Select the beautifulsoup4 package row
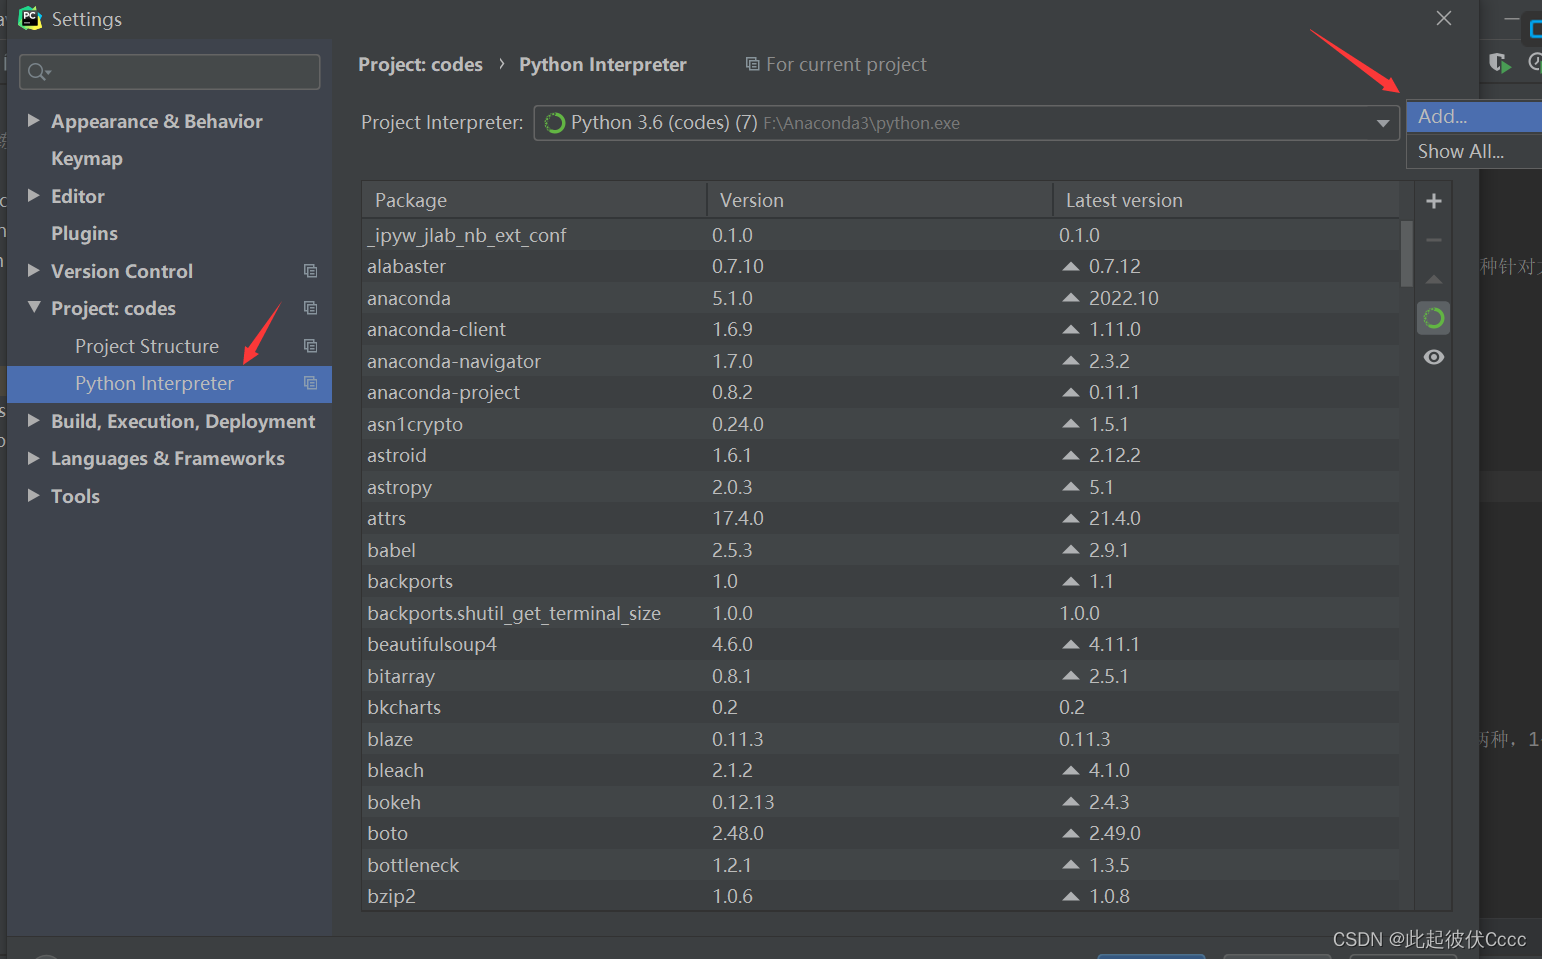1542x959 pixels. click(x=880, y=644)
